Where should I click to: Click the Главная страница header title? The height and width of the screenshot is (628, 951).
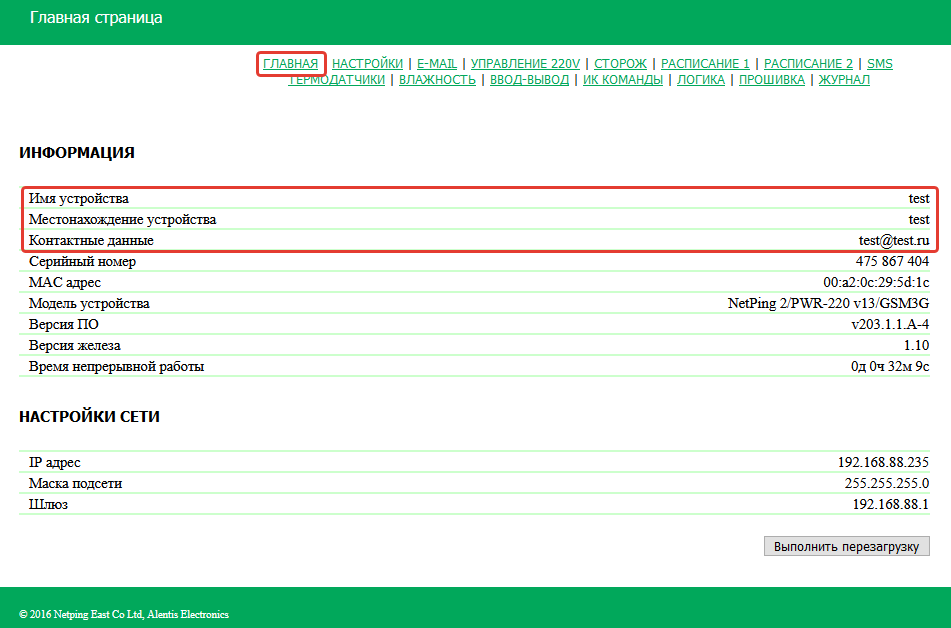(96, 18)
